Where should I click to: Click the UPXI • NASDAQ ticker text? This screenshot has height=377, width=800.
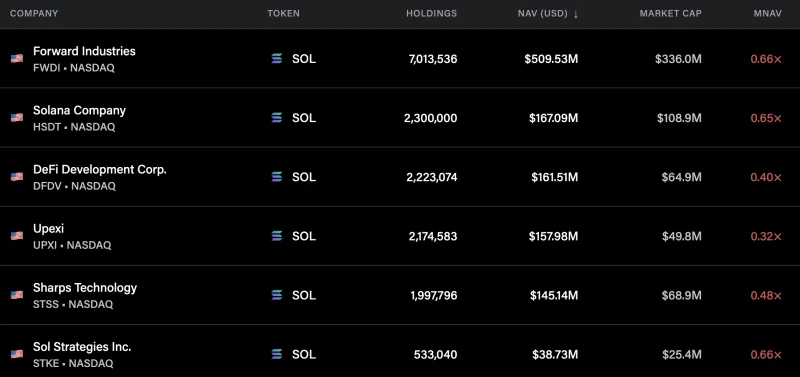72,245
